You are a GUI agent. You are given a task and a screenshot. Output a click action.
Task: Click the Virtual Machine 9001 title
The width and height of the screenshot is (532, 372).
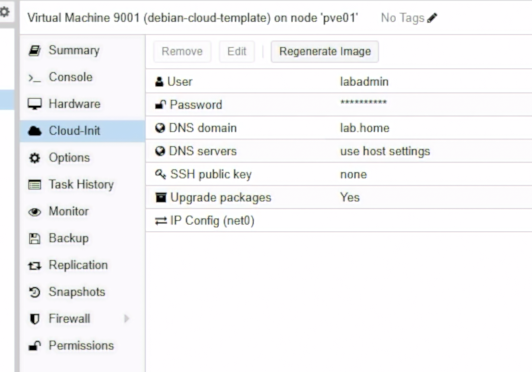pos(192,18)
